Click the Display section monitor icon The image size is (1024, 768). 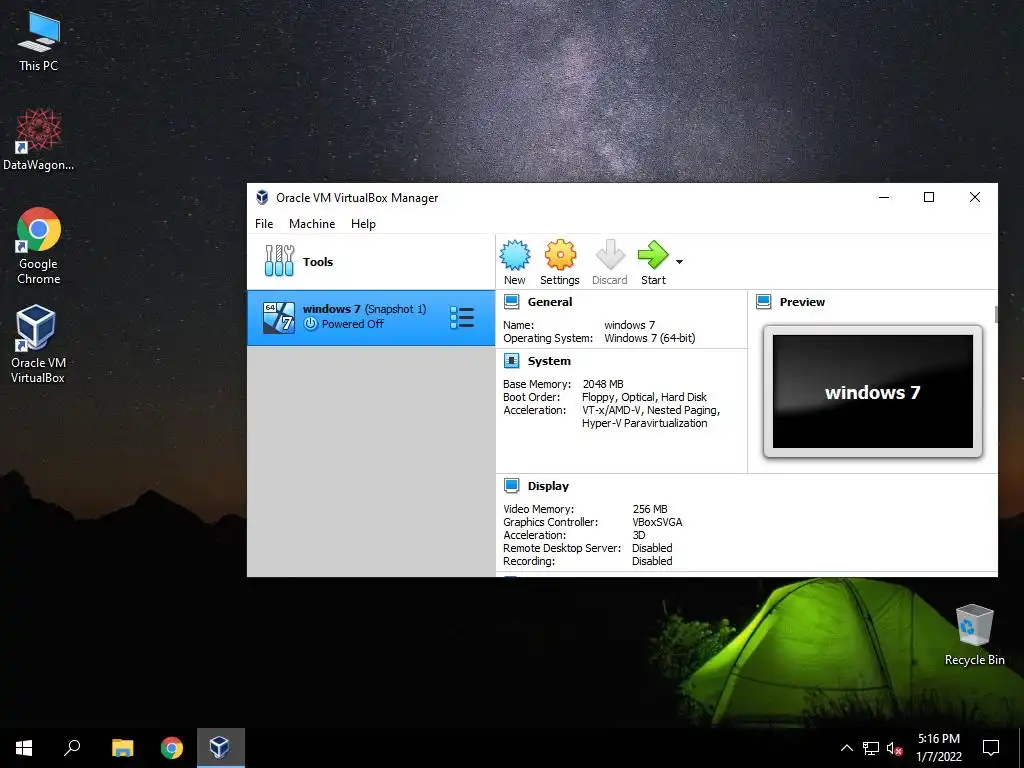pyautogui.click(x=512, y=486)
